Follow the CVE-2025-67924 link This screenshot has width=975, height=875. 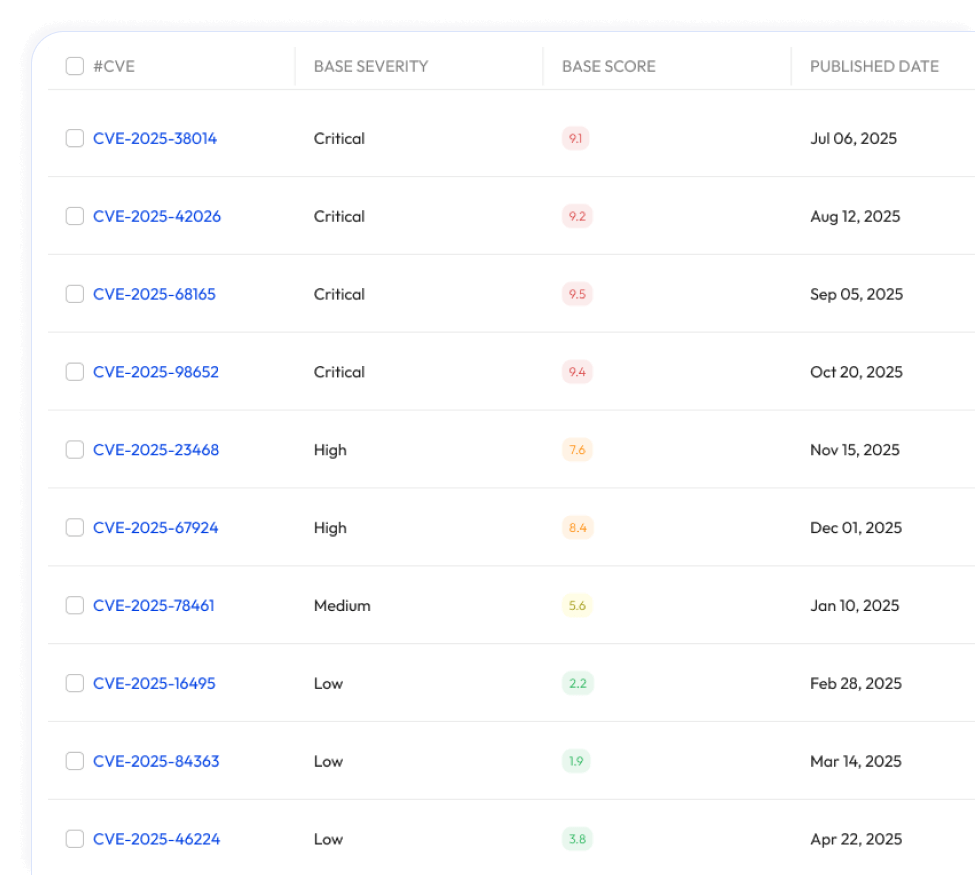pos(156,527)
